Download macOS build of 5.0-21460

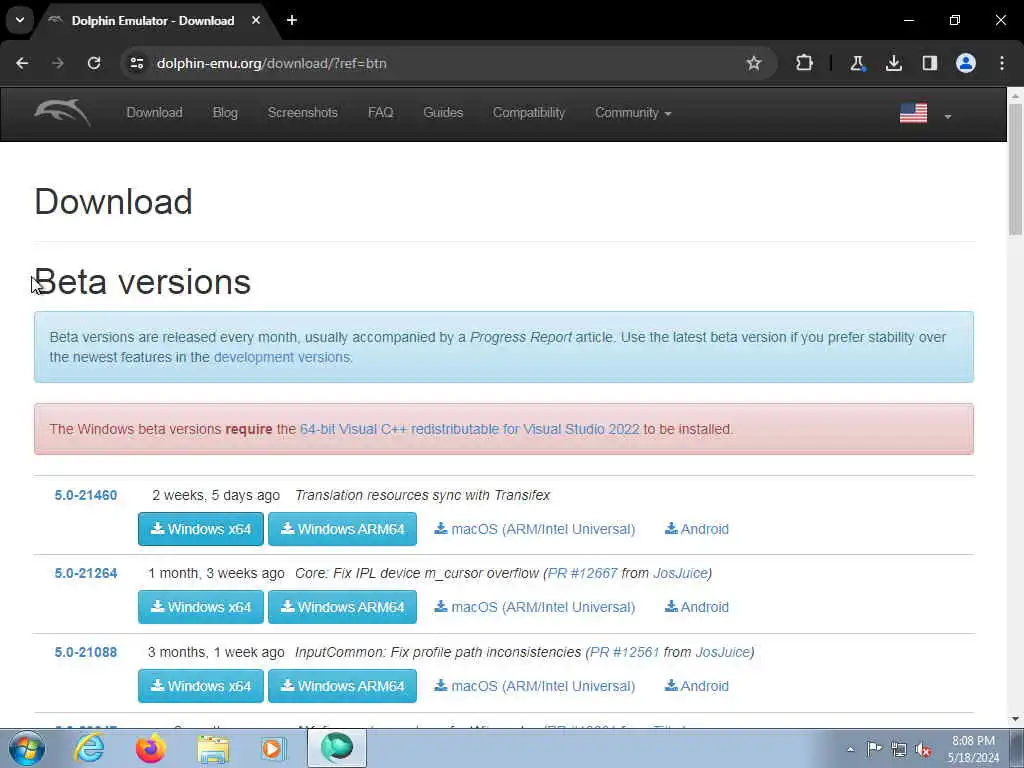[535, 529]
